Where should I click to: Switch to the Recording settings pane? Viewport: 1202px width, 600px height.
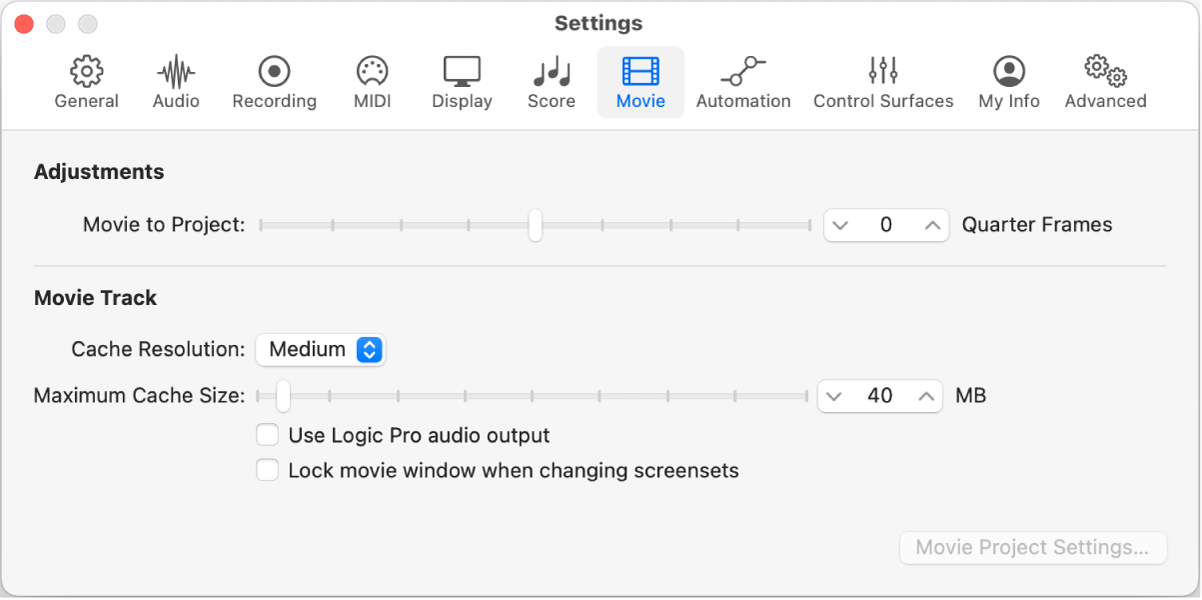(274, 82)
